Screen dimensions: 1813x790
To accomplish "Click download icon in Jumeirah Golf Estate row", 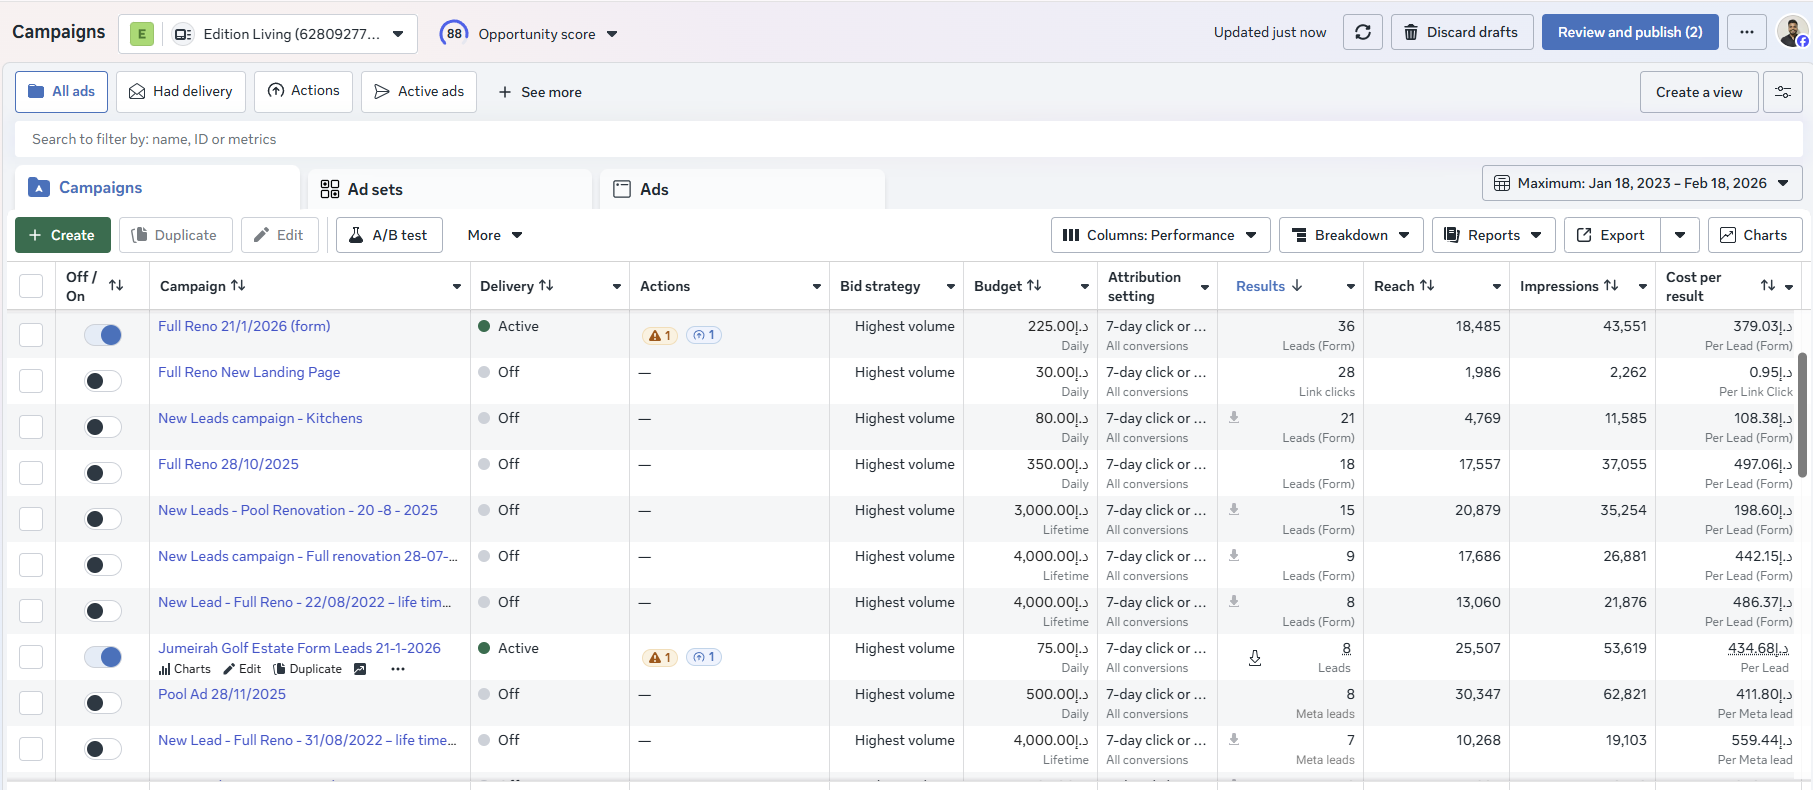I will pos(1254,658).
